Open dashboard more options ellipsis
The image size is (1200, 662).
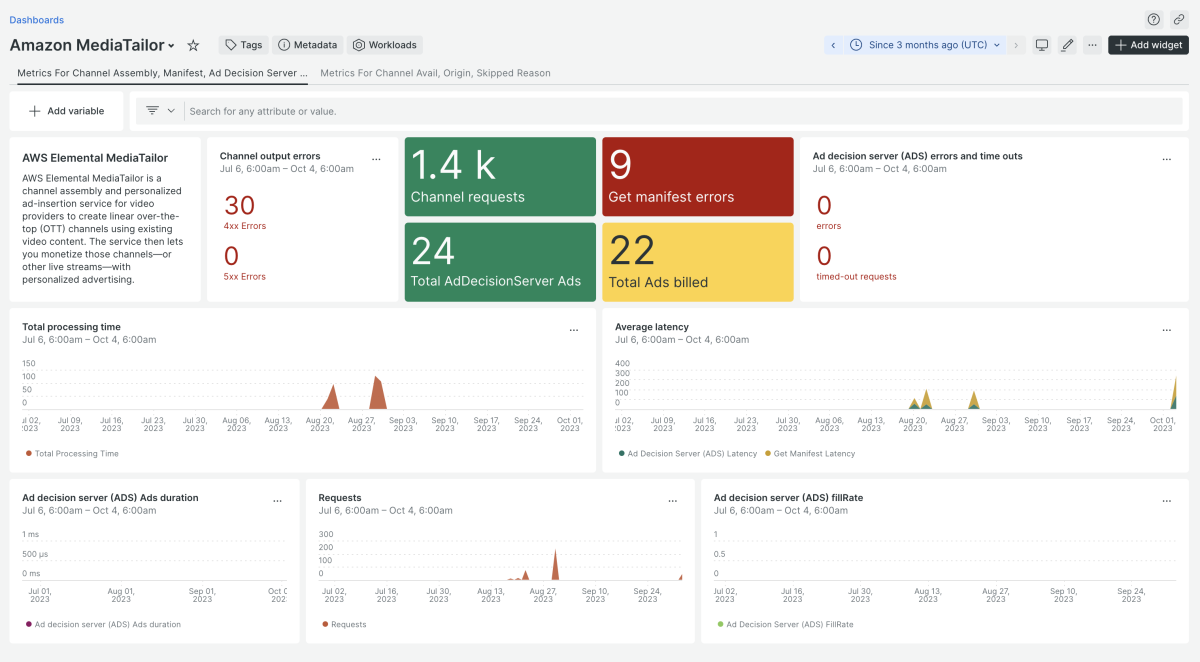(x=1092, y=45)
